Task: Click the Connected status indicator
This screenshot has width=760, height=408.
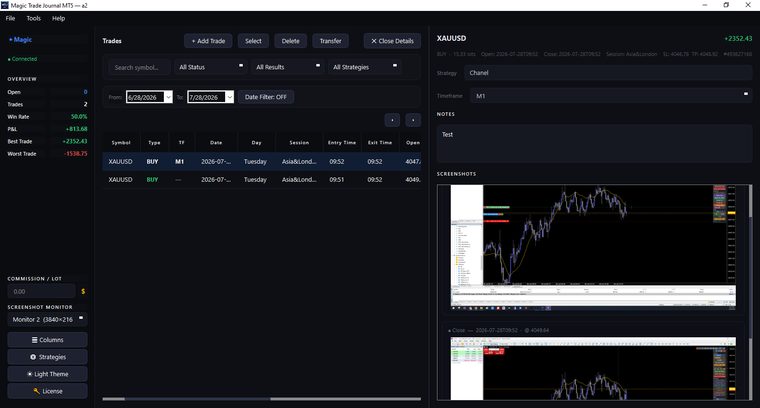Action: point(22,59)
